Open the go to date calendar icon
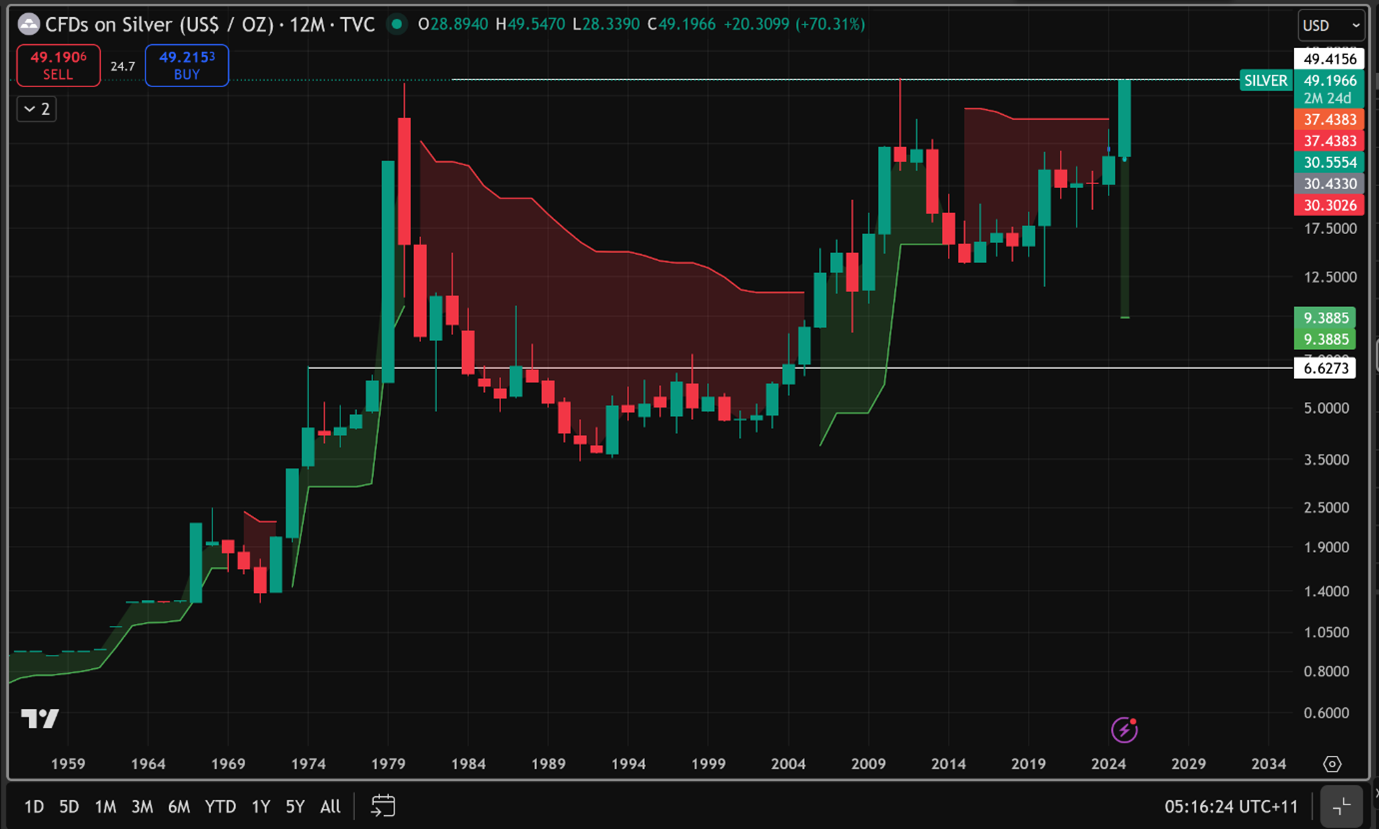 click(x=383, y=805)
